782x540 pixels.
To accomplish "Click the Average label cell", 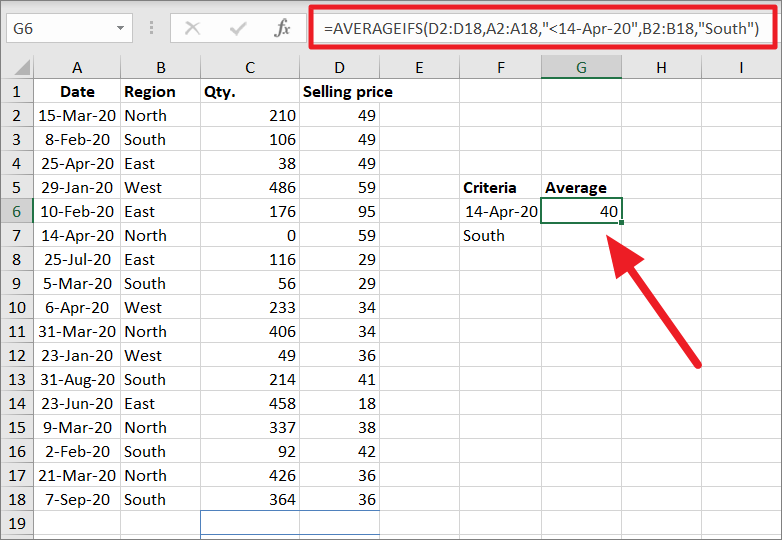I will pos(582,187).
